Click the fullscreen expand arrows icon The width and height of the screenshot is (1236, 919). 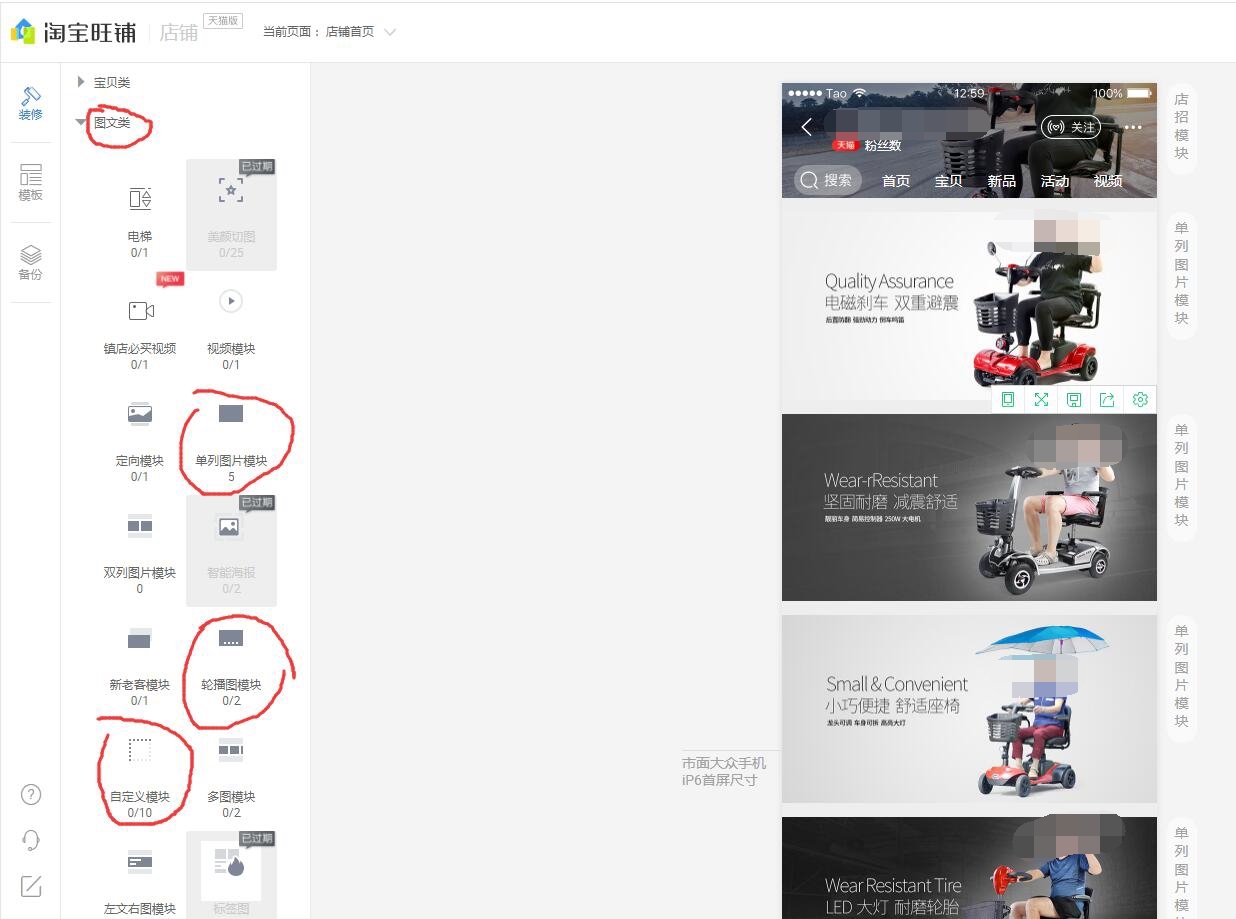[1041, 399]
